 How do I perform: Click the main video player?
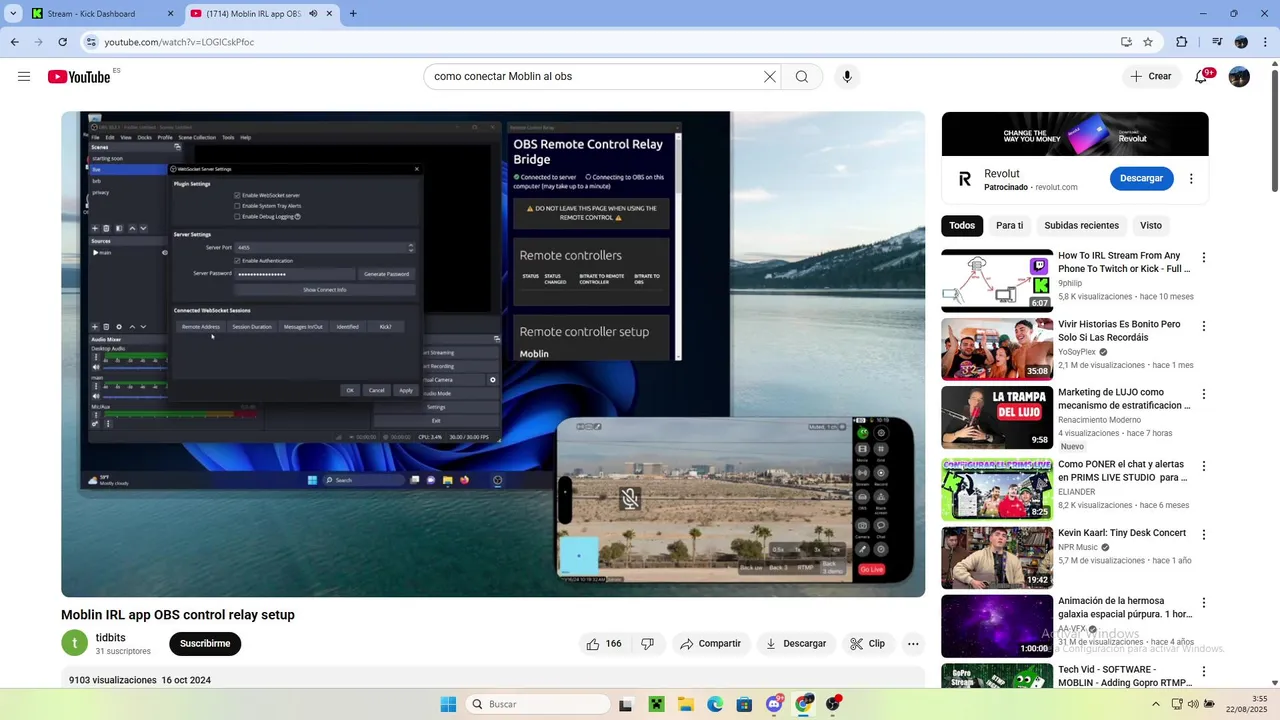click(493, 354)
